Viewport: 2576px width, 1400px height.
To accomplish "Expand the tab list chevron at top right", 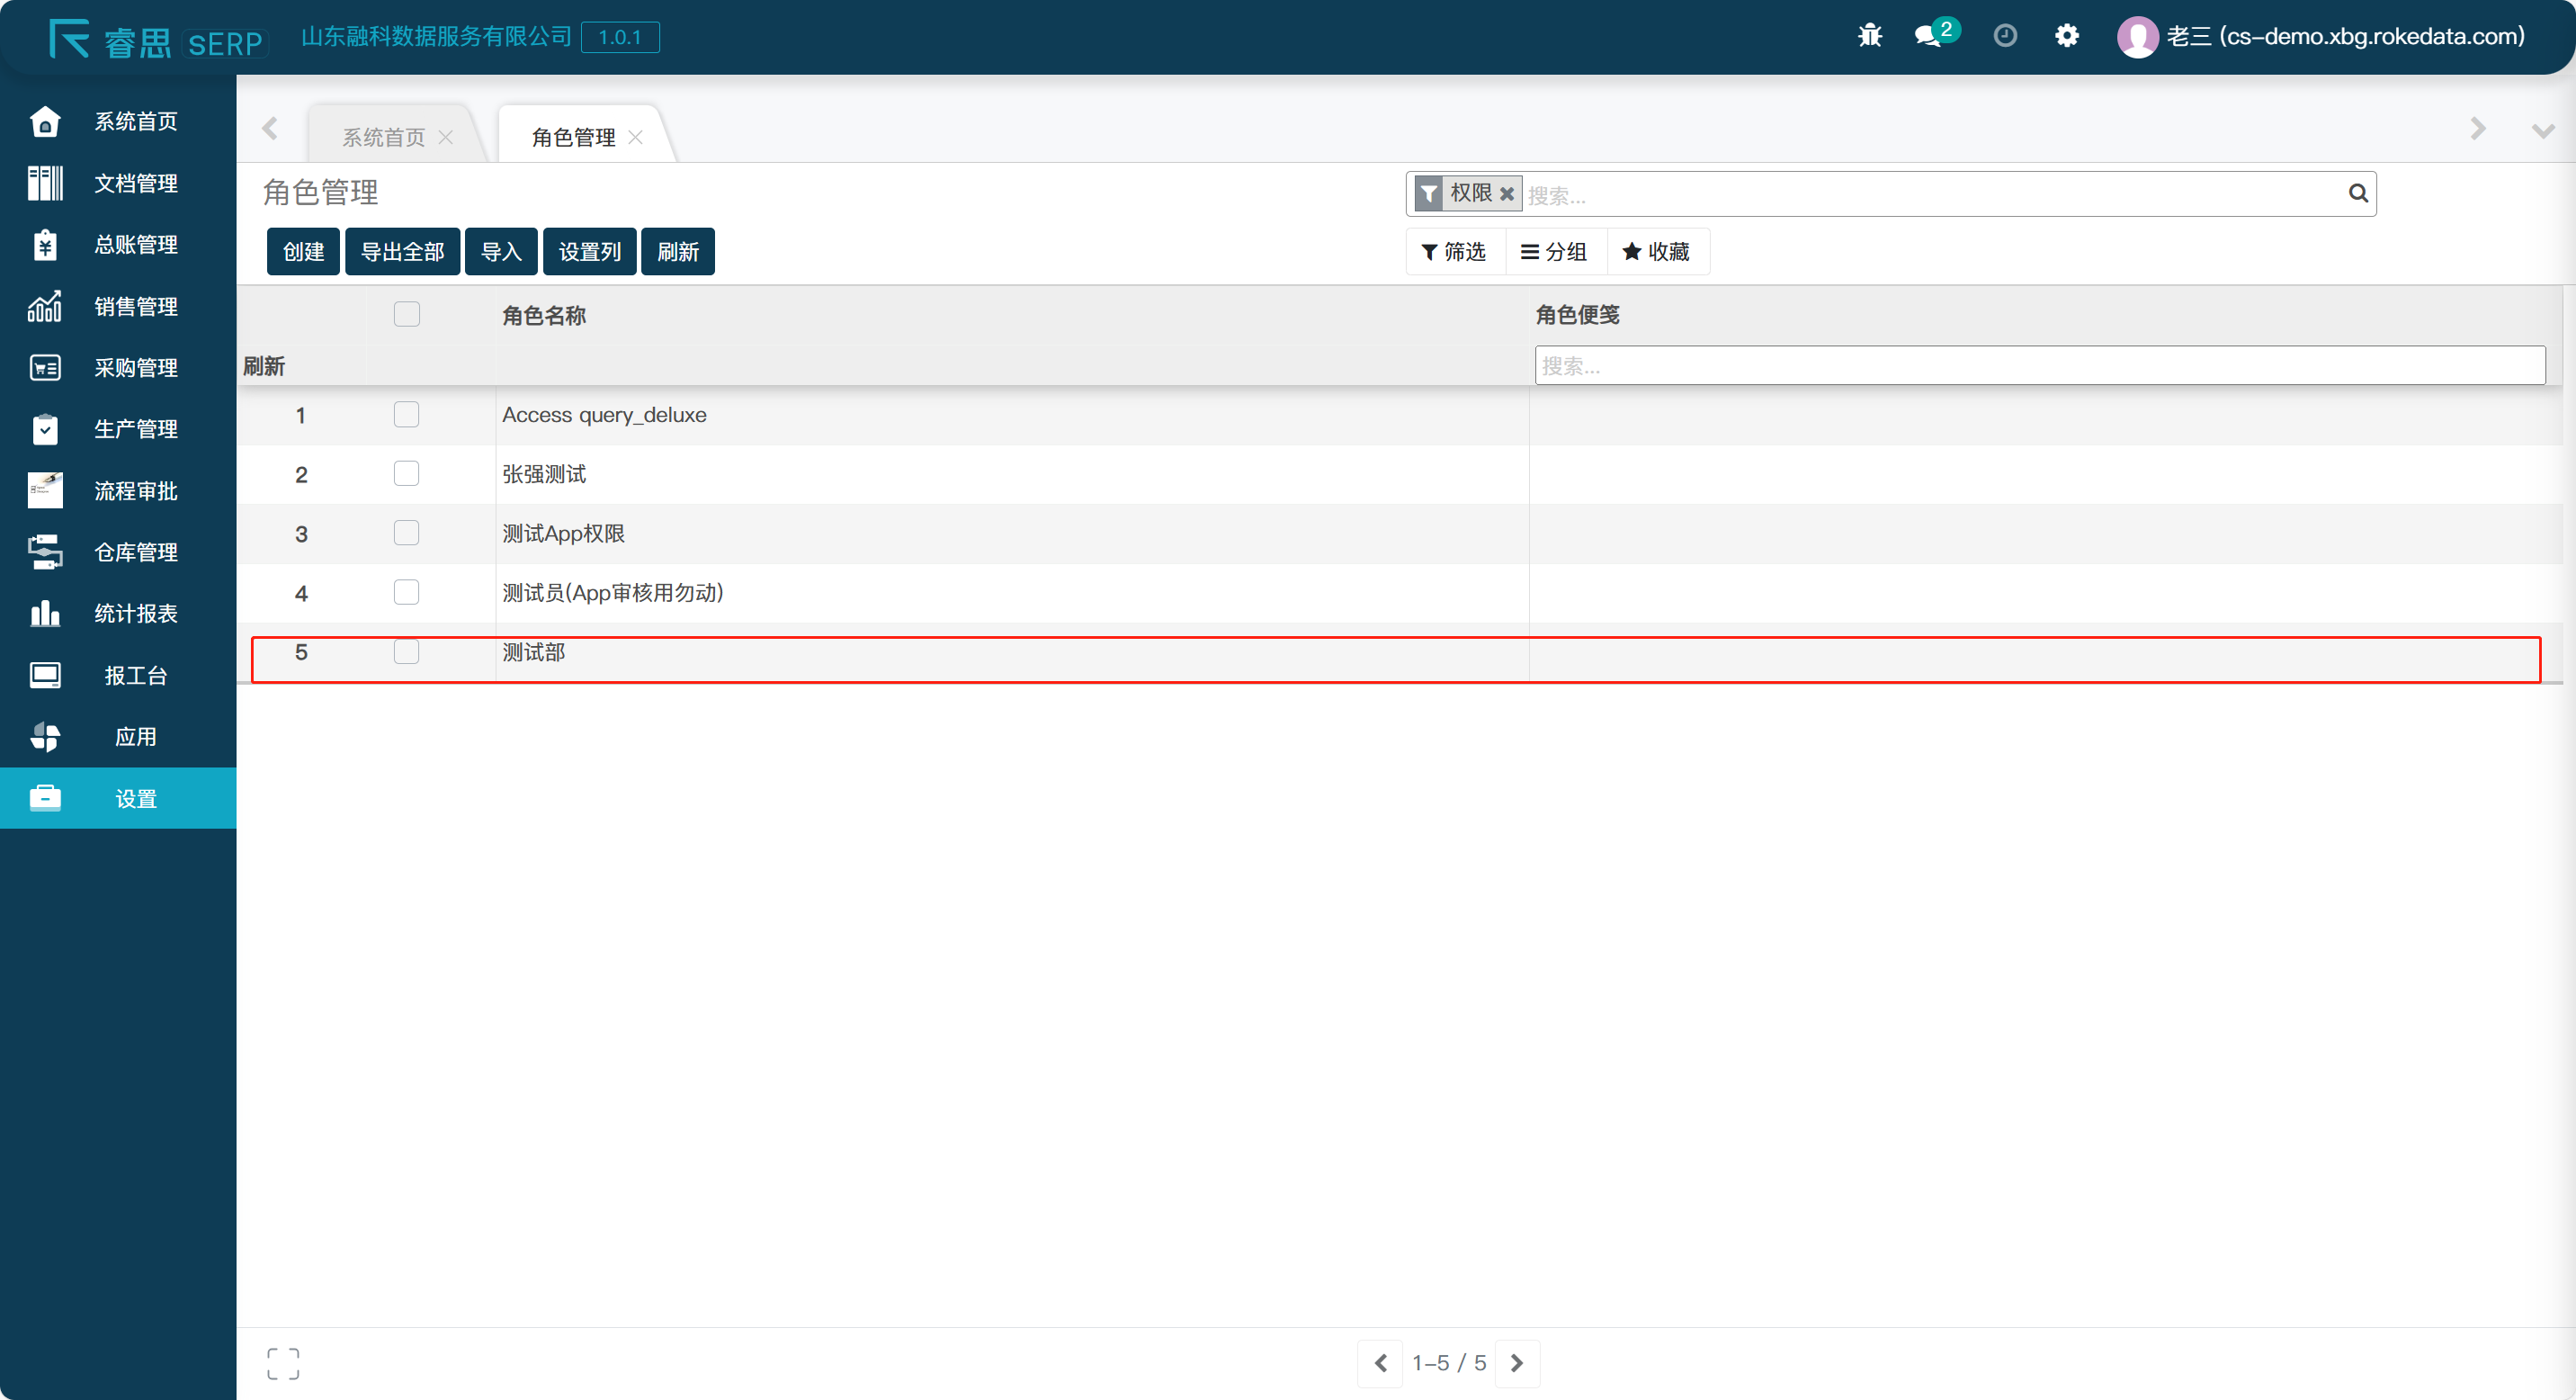I will coord(2541,130).
